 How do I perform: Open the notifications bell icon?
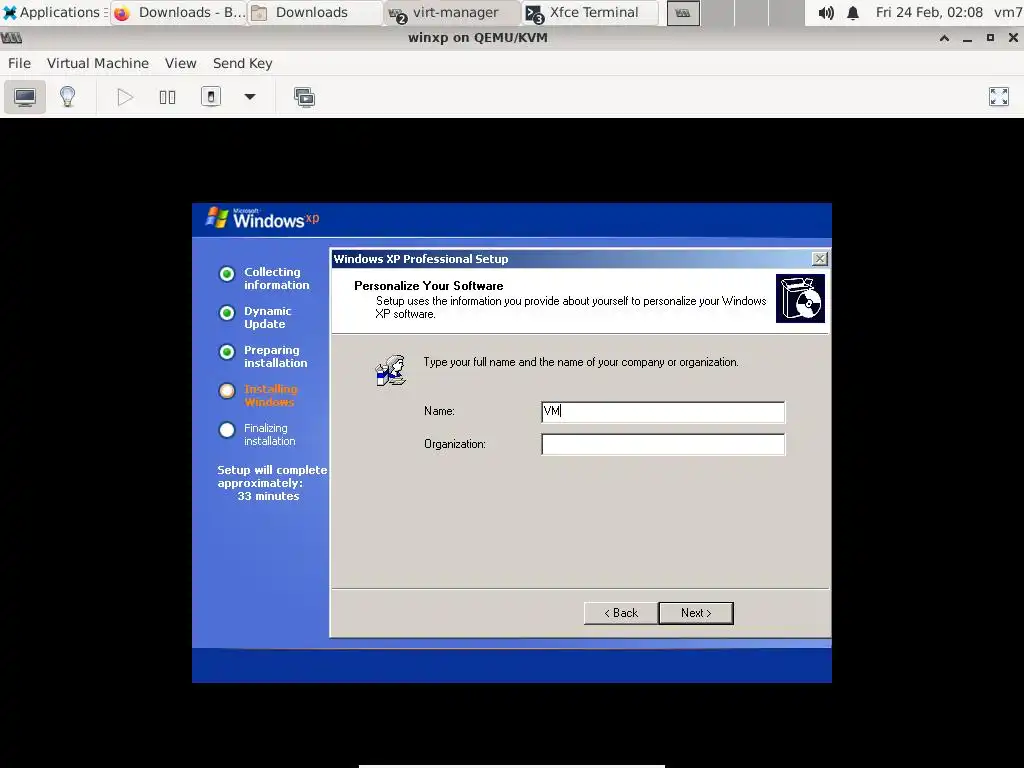(x=853, y=12)
